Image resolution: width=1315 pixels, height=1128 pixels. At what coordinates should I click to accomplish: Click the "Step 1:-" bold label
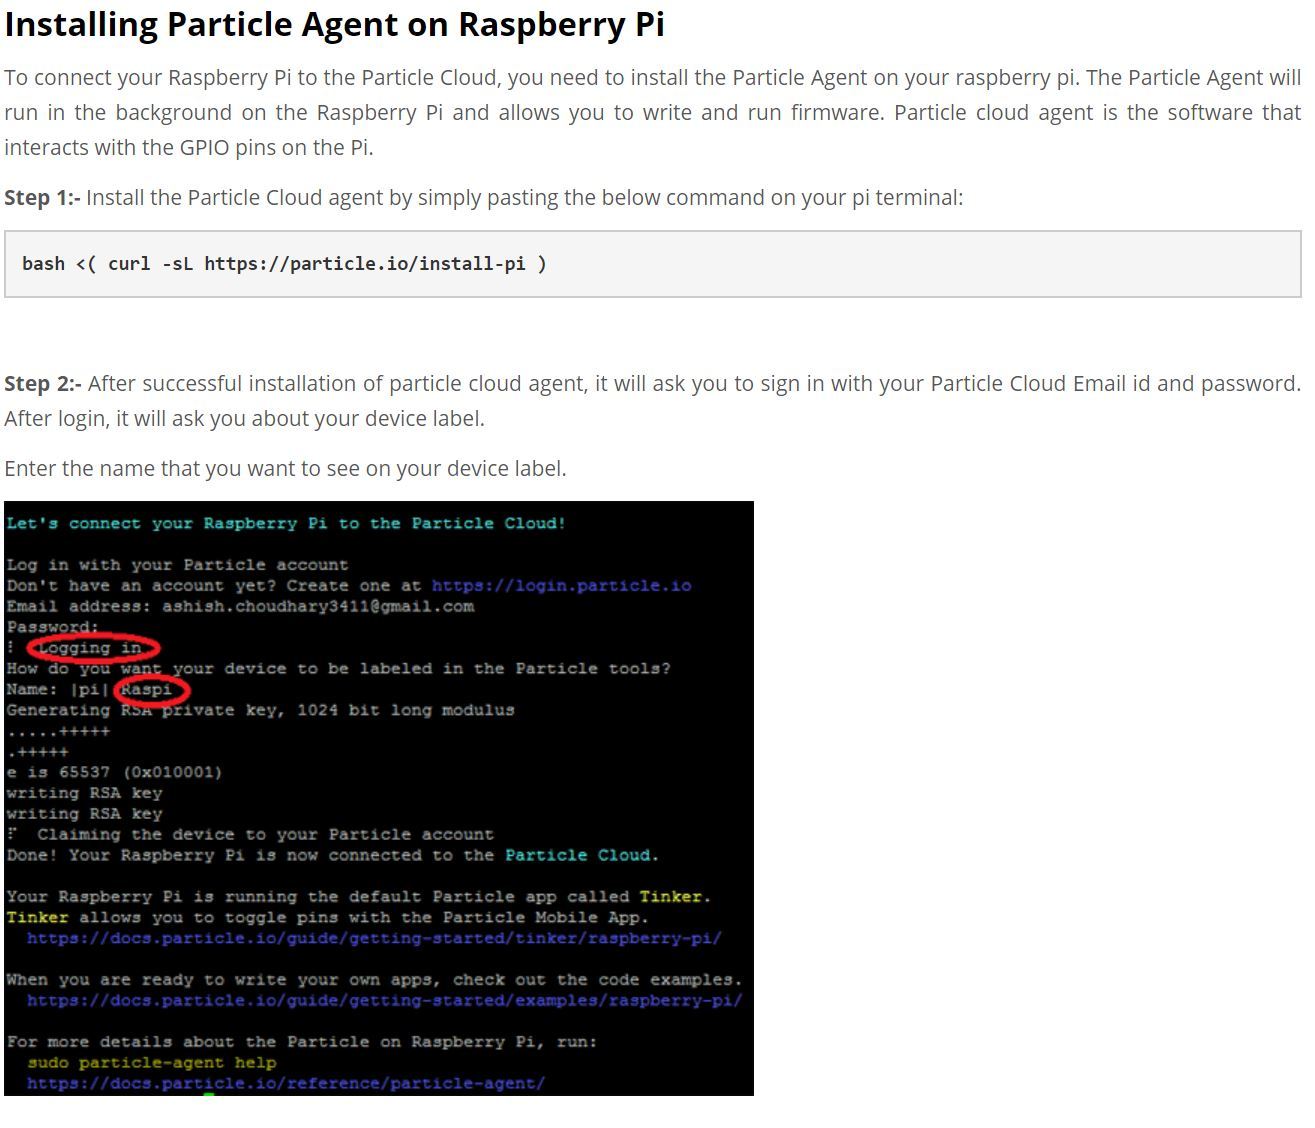click(42, 197)
